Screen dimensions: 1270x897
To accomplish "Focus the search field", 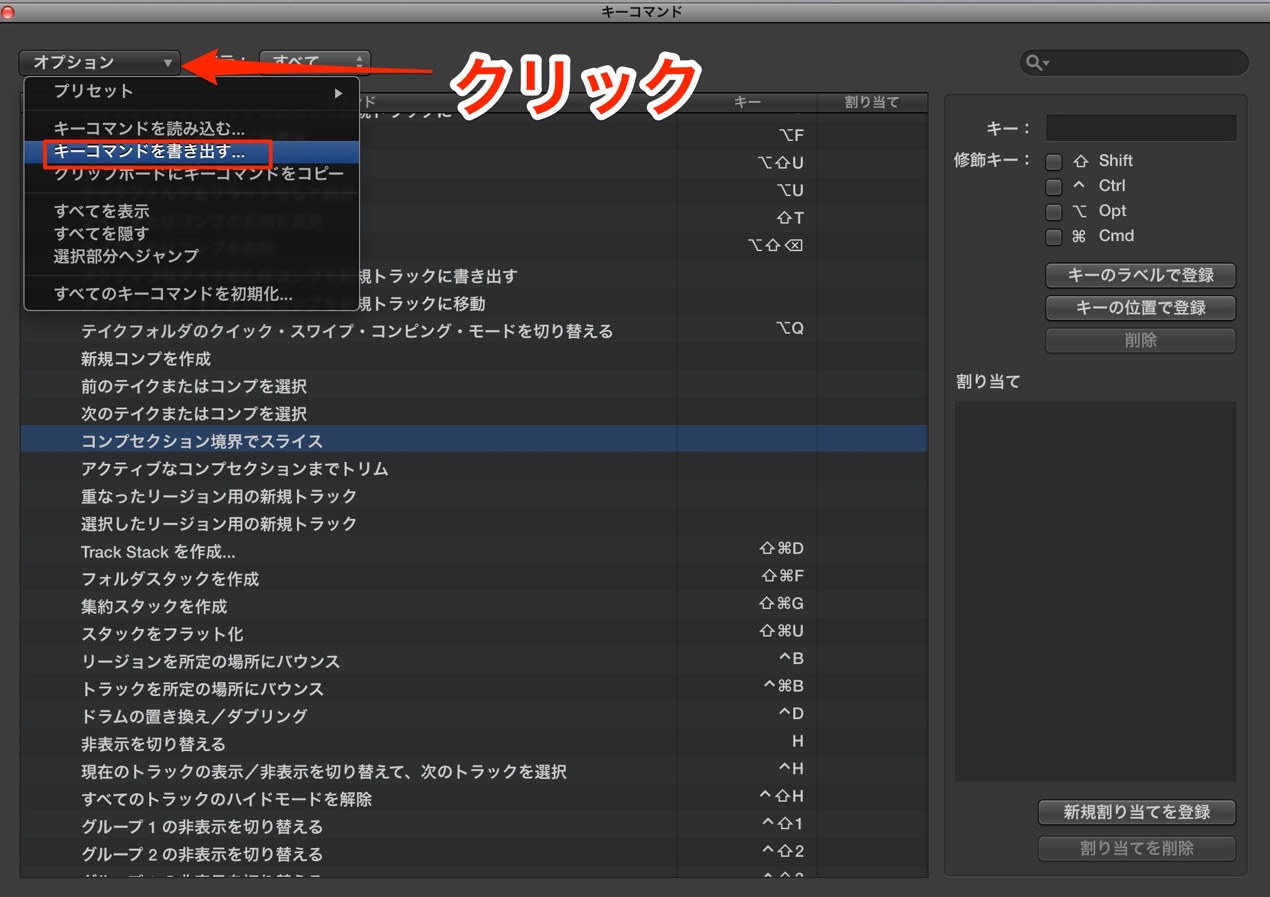I will pyautogui.click(x=1134, y=63).
